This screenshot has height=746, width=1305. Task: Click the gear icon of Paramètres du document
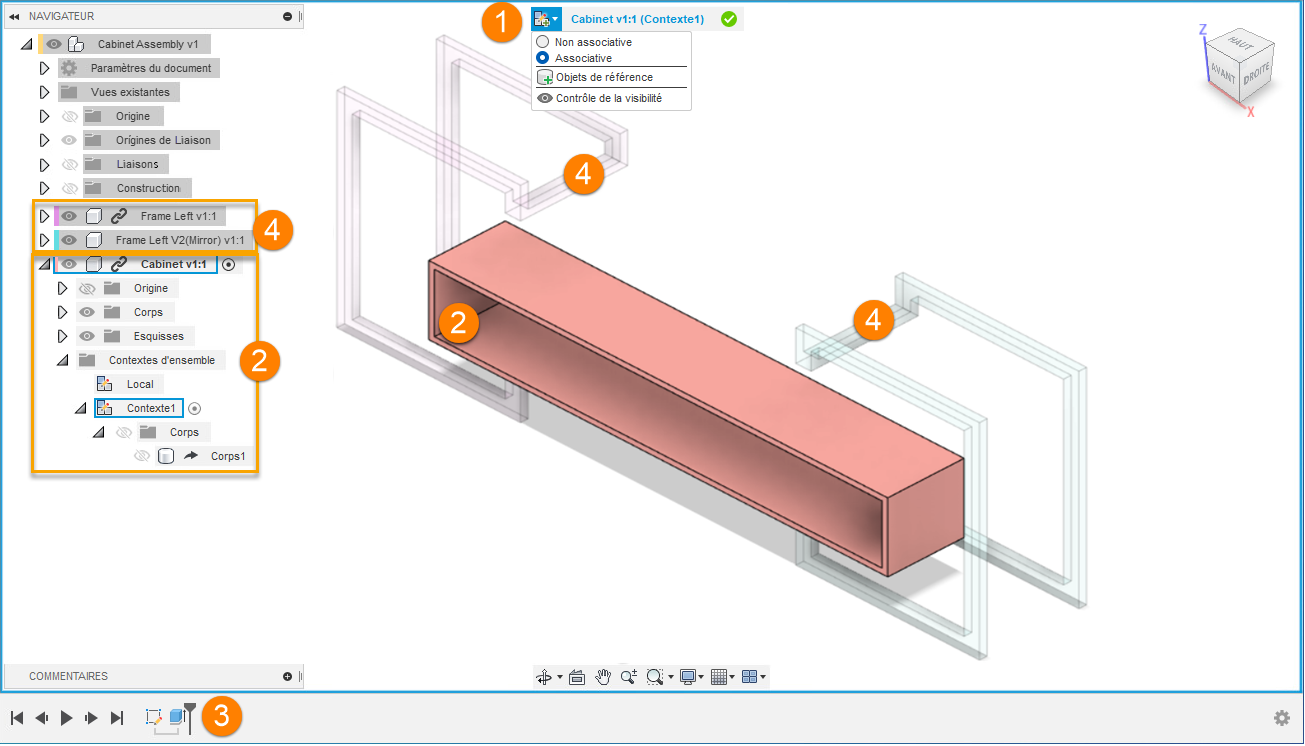(69, 68)
